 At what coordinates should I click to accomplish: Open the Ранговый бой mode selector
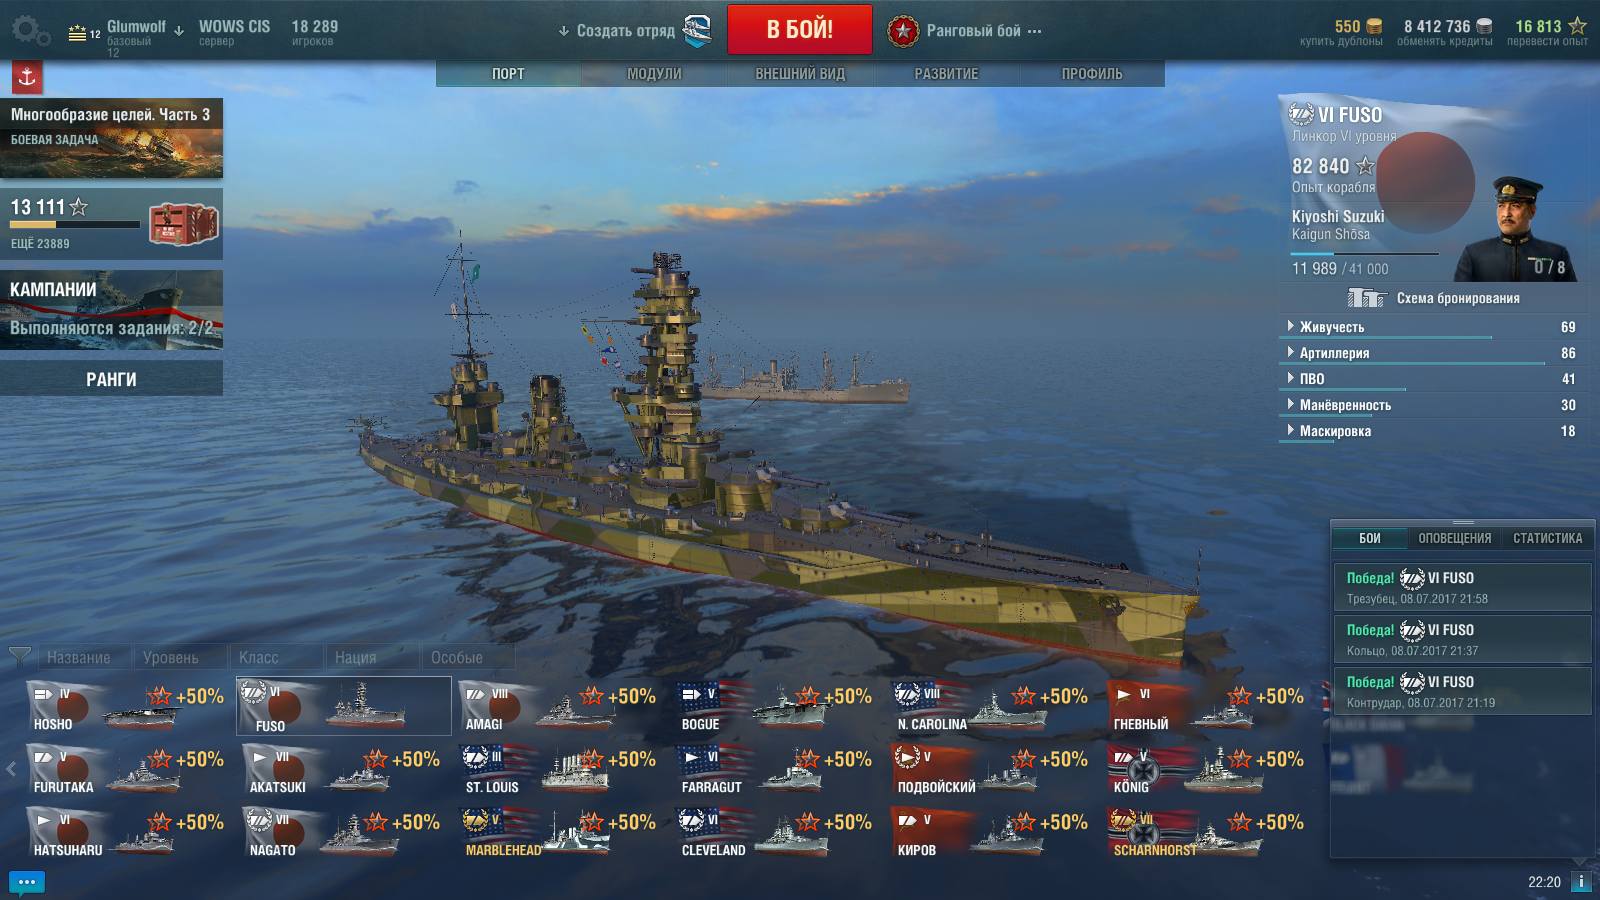pyautogui.click(x=965, y=31)
